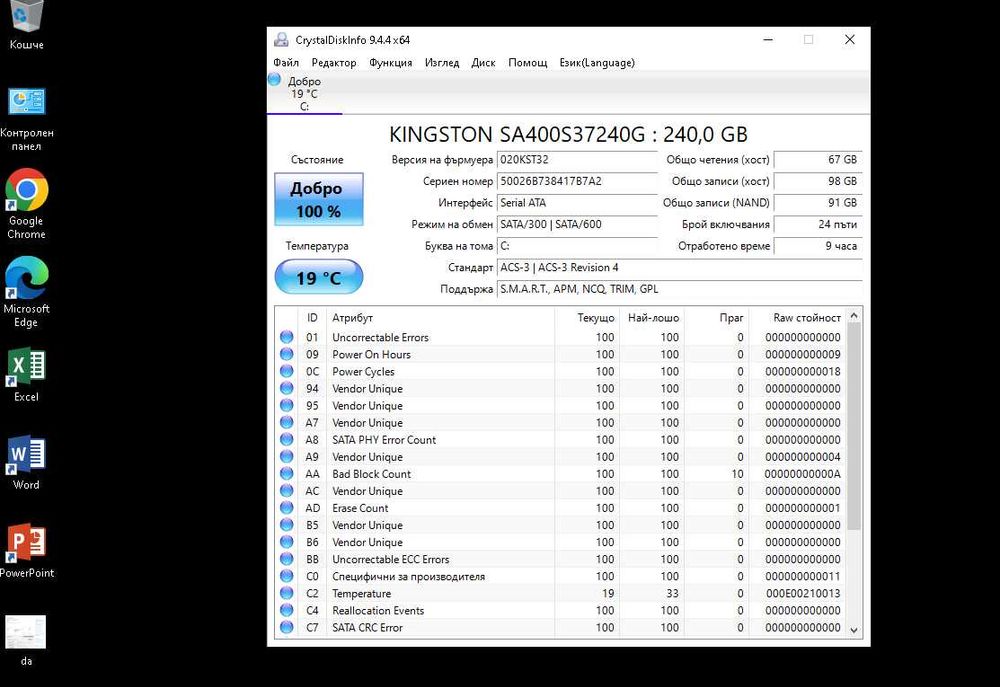This screenshot has width=1000, height=687.
Task: Click the Raw стойност column header
Action: tap(797, 318)
